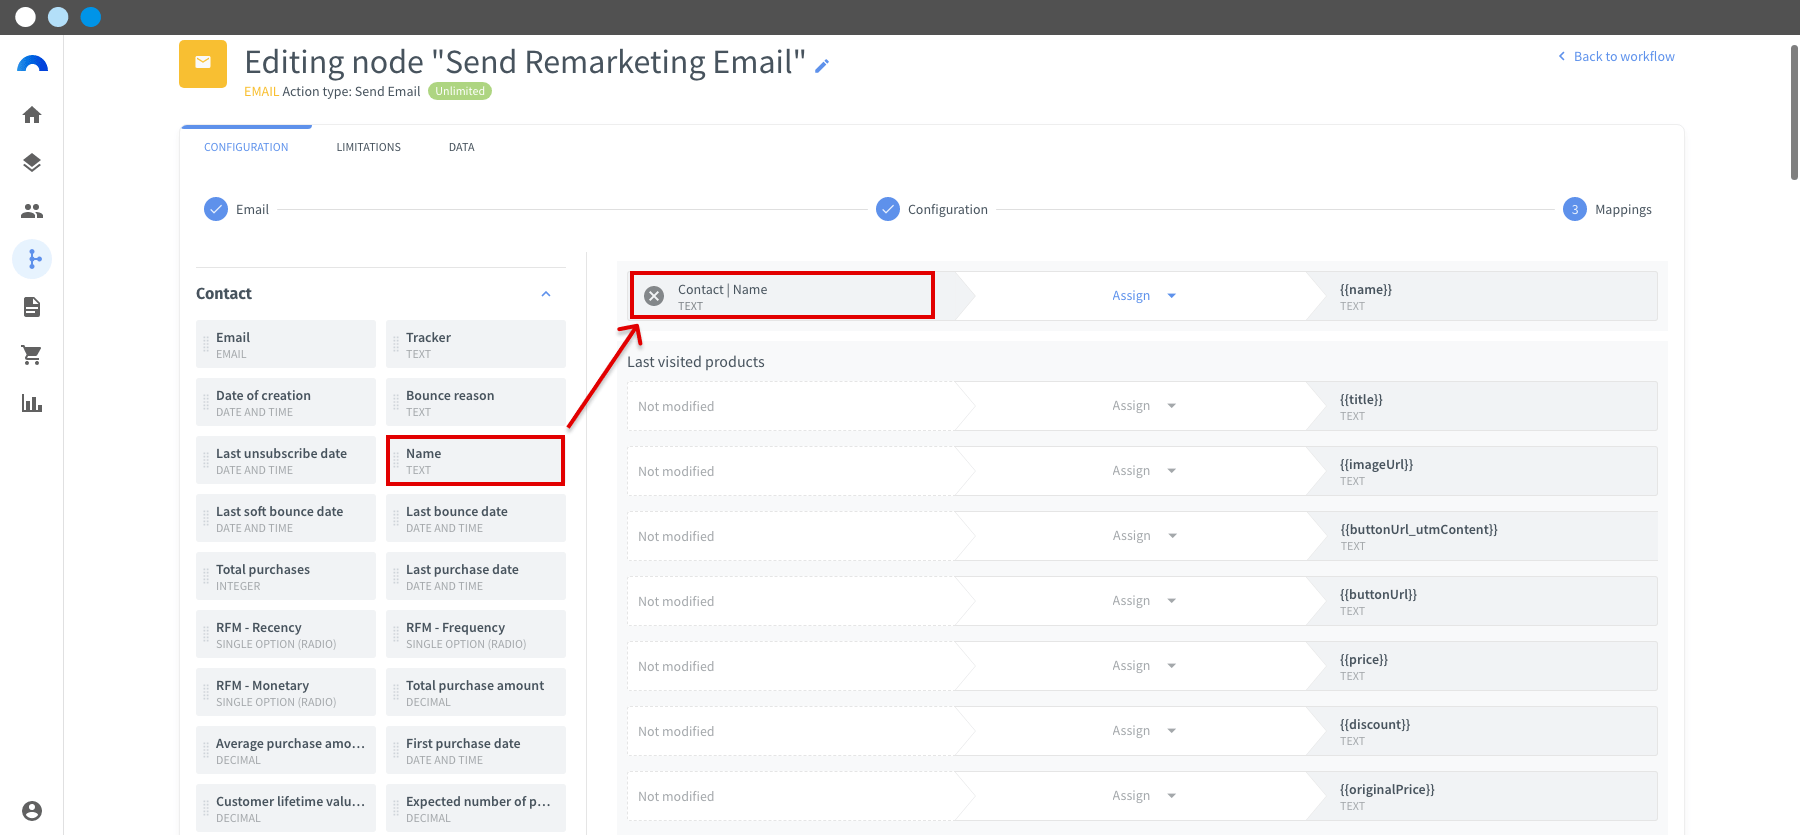Screen dimensions: 1800x835
Task: Select the Customer lifetime value field
Action: [286, 808]
